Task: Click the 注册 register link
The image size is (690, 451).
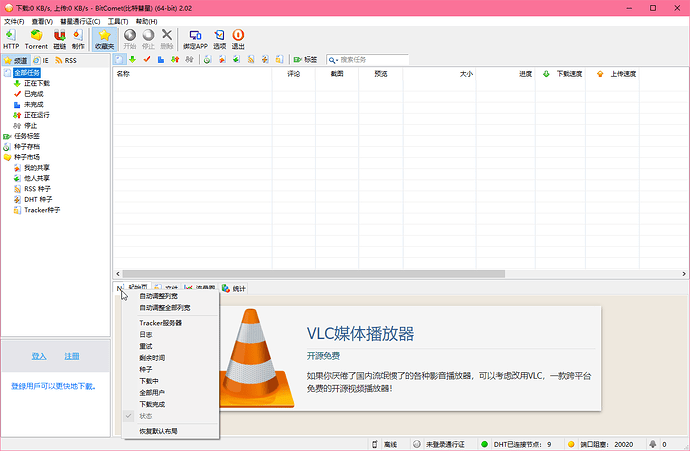Action: 72,356
